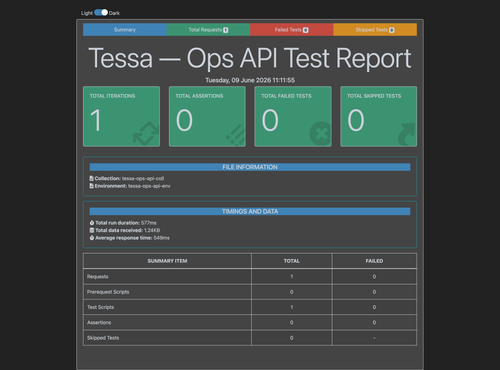Click the Collection file icon
Screen dimensions: 500x370
click(91, 178)
